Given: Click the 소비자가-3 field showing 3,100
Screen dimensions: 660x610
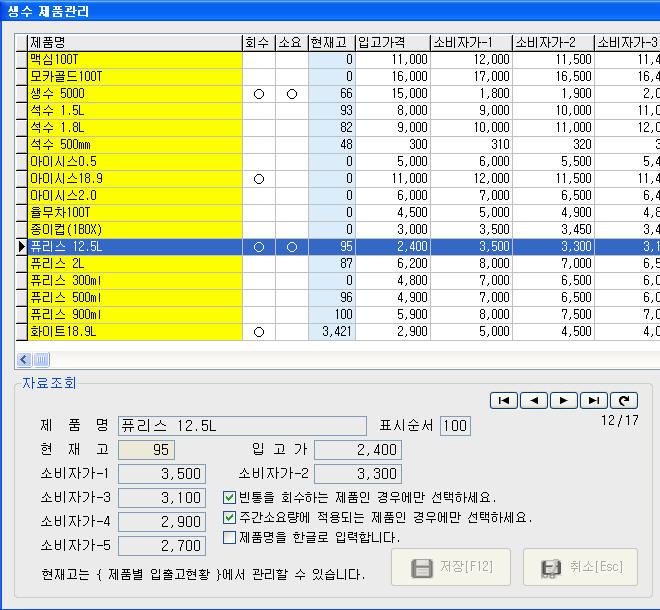Looking at the screenshot, I should coord(162,498).
